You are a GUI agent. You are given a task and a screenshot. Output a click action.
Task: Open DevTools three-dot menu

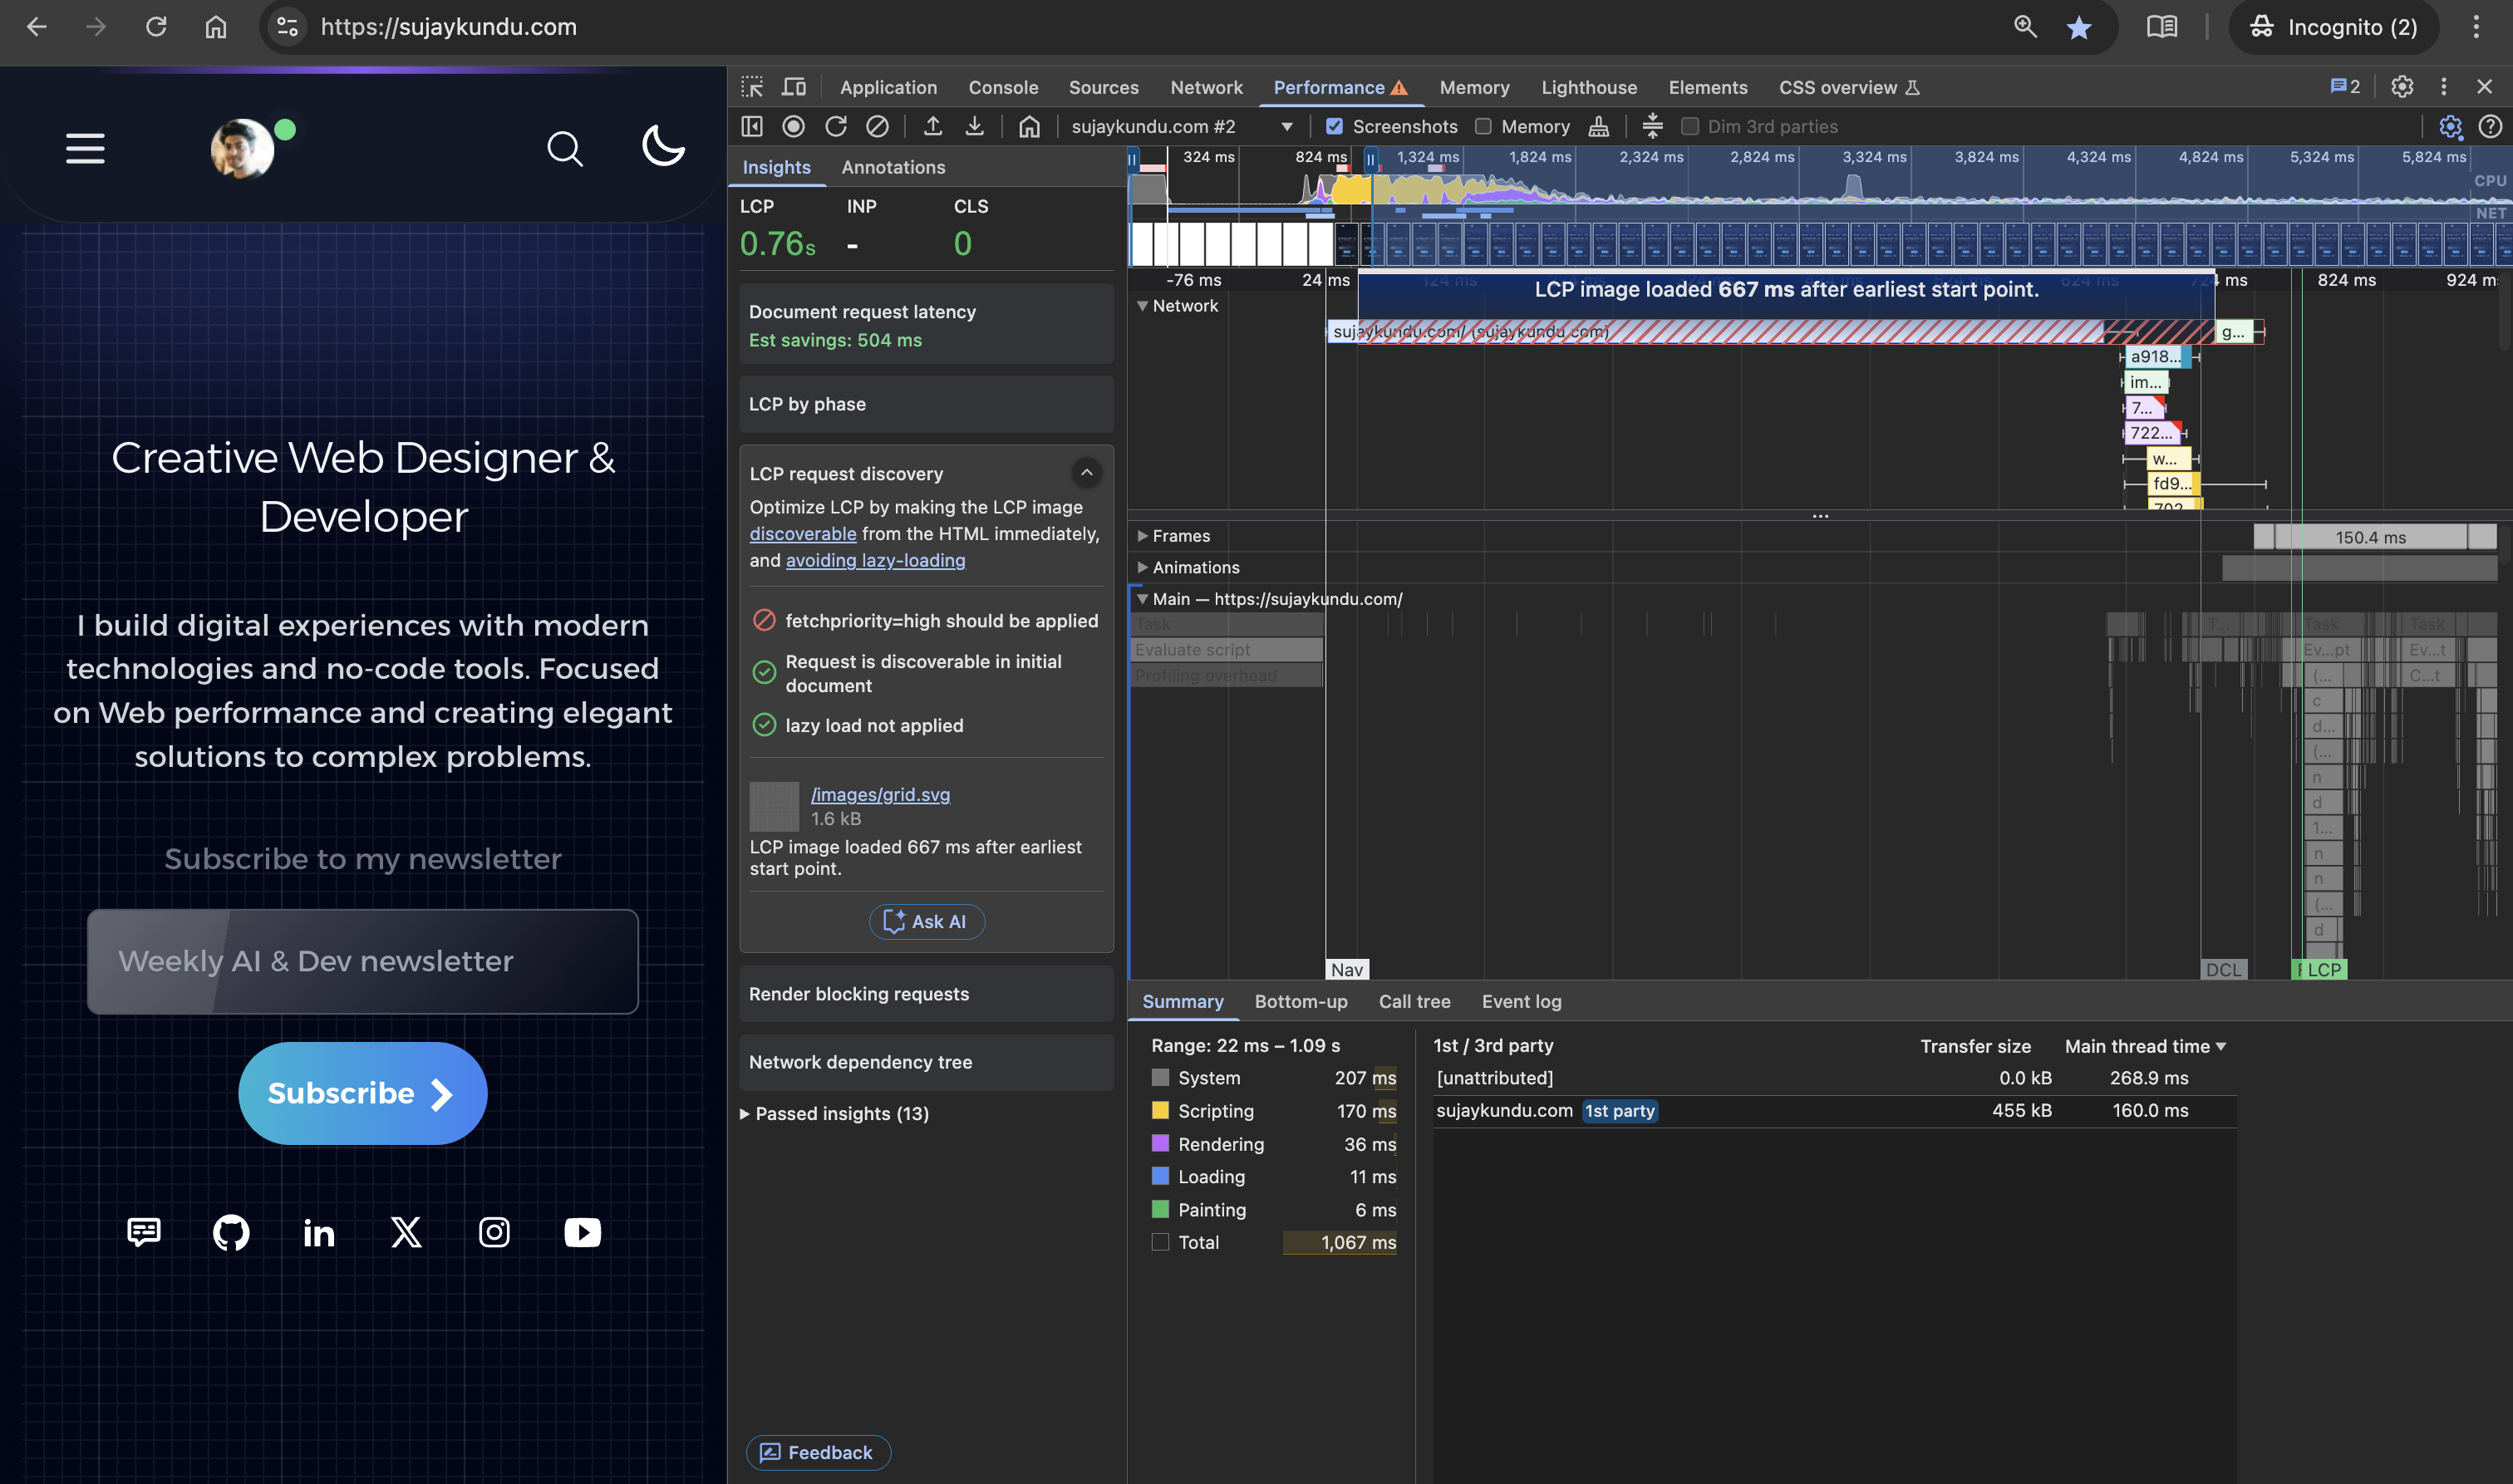tap(2444, 87)
